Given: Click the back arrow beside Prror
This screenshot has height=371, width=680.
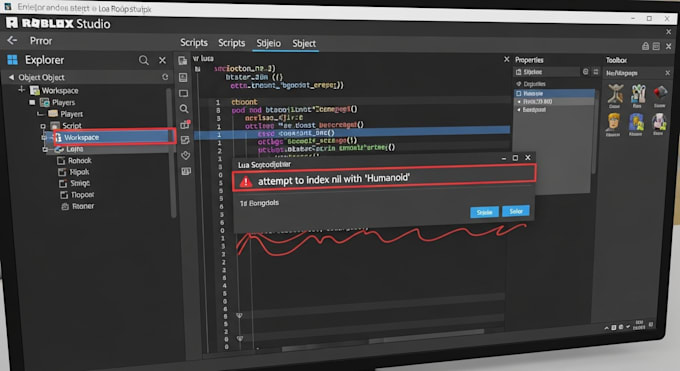Looking at the screenshot, I should pos(12,41).
